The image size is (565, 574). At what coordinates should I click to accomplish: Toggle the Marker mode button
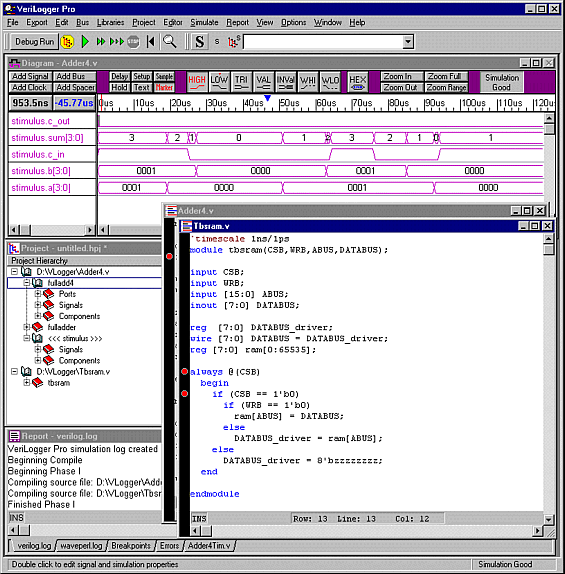coord(164,87)
